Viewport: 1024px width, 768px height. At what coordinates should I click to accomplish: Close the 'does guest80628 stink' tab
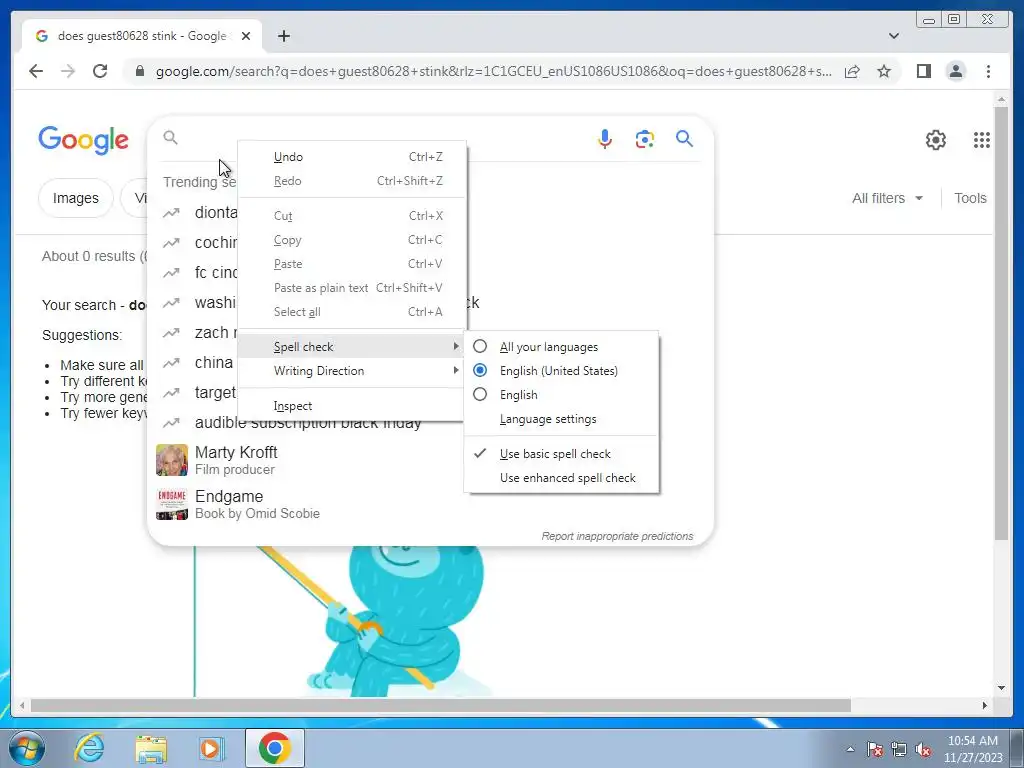(246, 36)
